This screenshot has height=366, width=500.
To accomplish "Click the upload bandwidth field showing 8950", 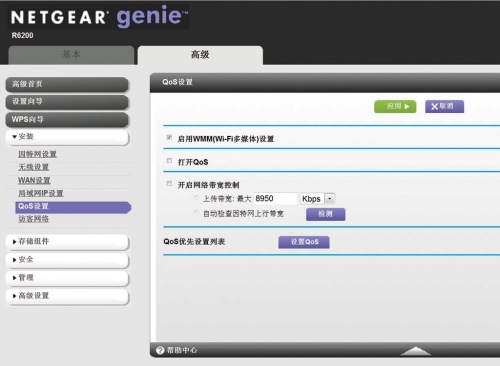I will tap(275, 199).
